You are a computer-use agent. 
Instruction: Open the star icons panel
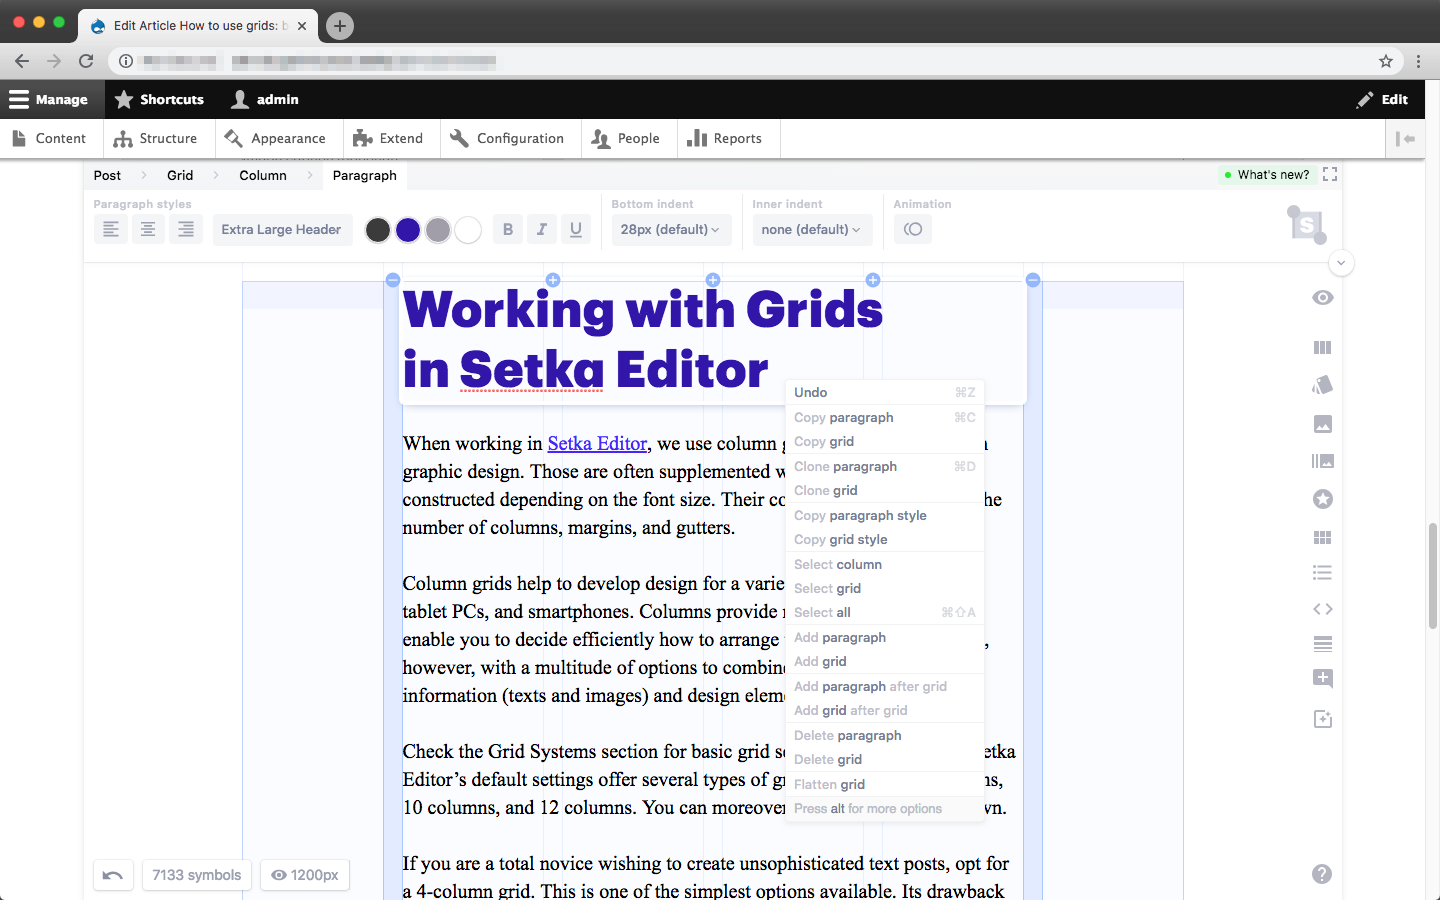(x=1323, y=499)
